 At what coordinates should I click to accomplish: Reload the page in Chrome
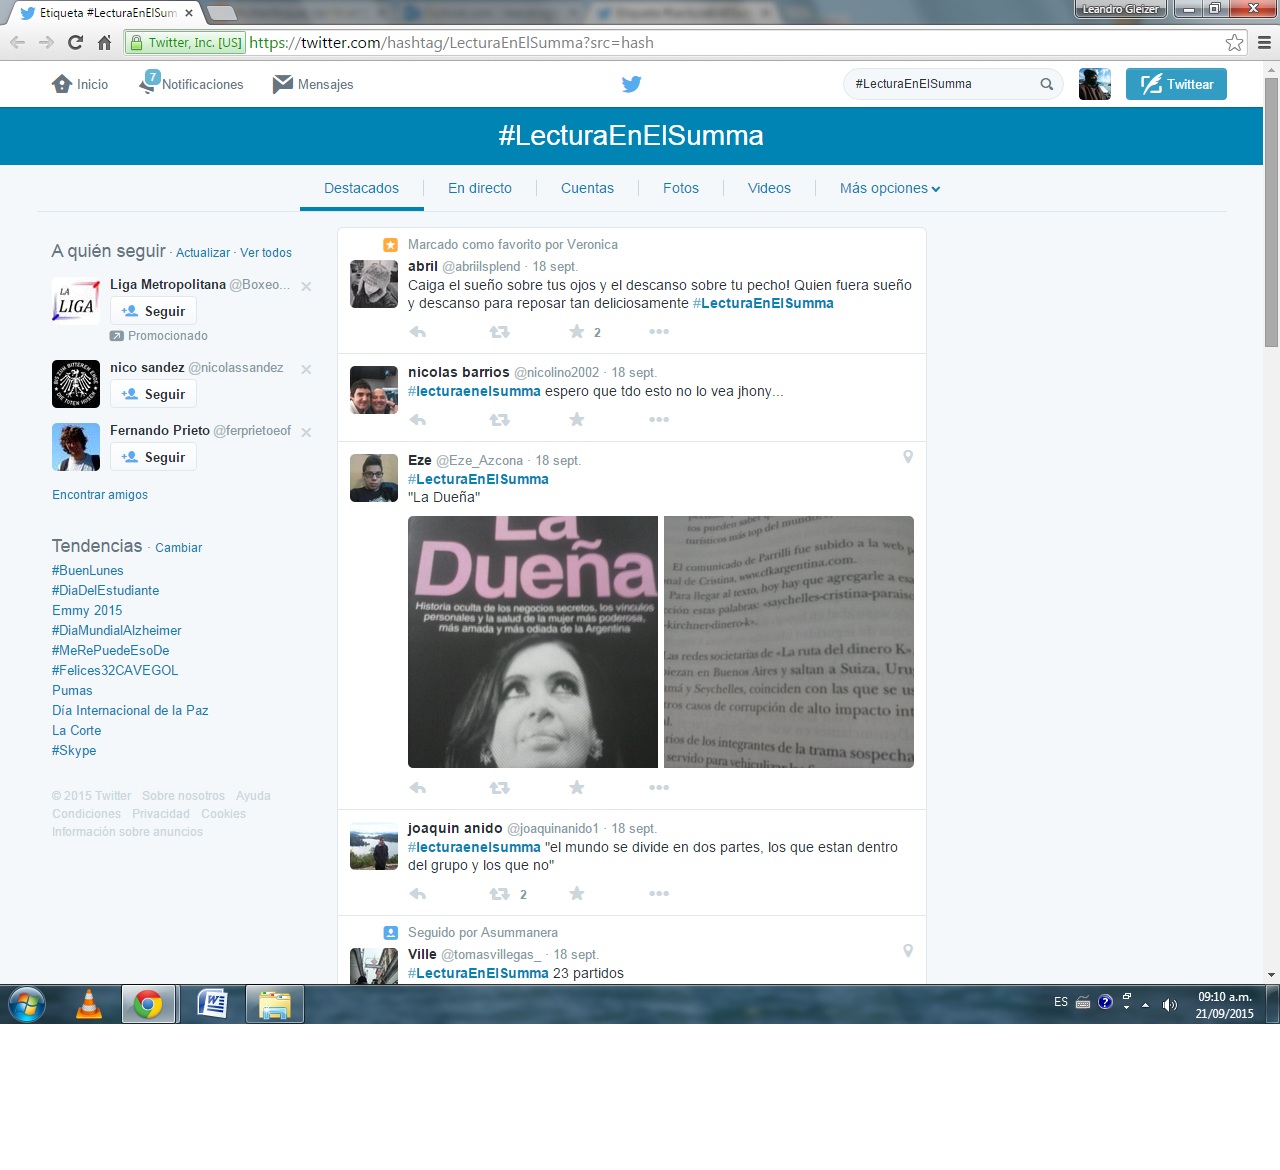[75, 43]
